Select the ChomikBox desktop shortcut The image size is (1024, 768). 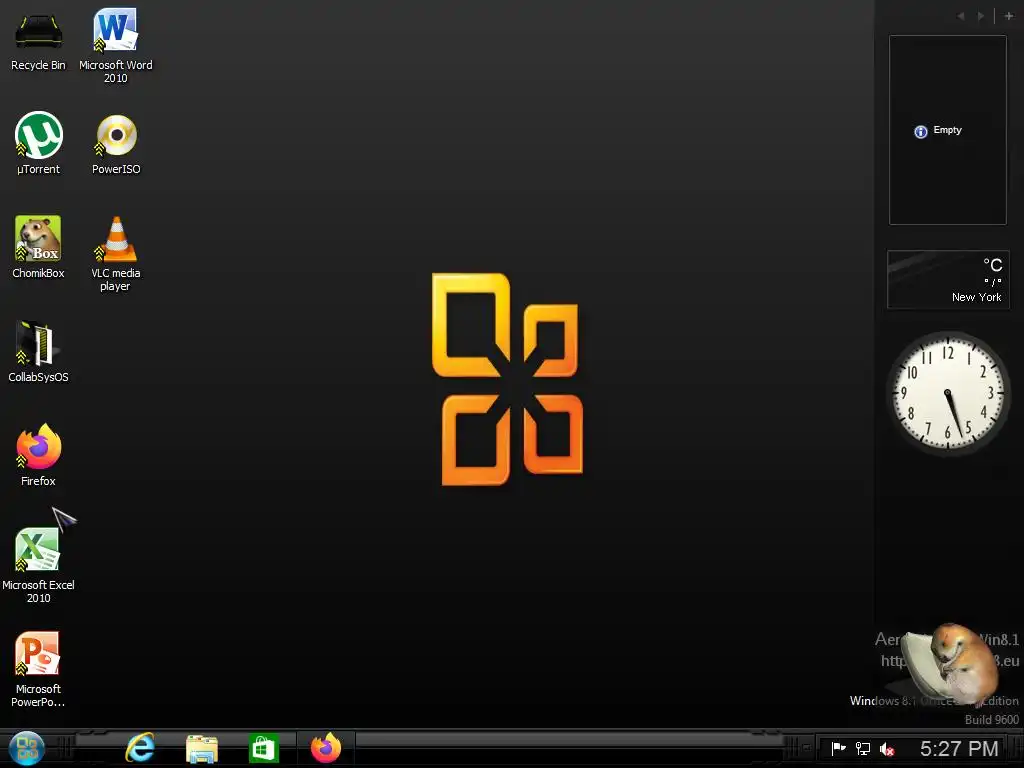[38, 248]
